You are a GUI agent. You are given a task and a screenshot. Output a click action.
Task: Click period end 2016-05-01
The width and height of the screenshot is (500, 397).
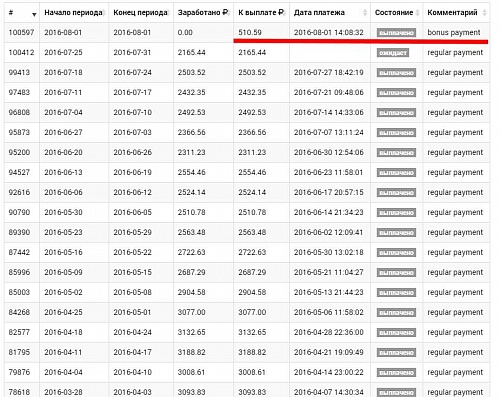132,312
